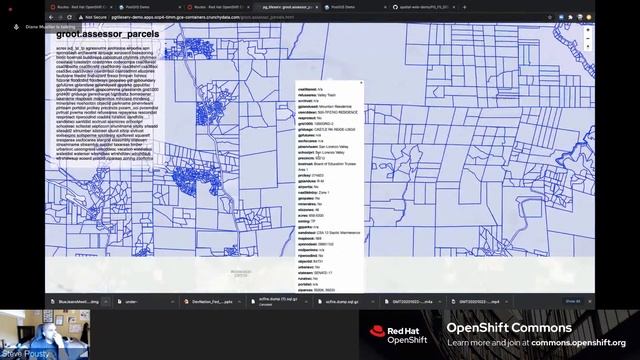Open canceled ecfire.dump (1).sql.gz download
Image resolution: width=640 pixels, height=360 pixels.
[274, 302]
